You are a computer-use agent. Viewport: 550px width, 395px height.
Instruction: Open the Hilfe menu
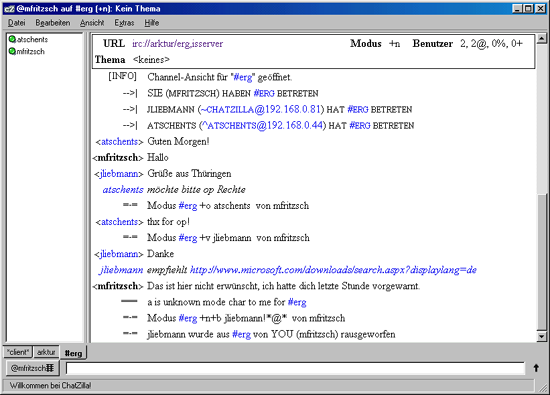click(152, 23)
